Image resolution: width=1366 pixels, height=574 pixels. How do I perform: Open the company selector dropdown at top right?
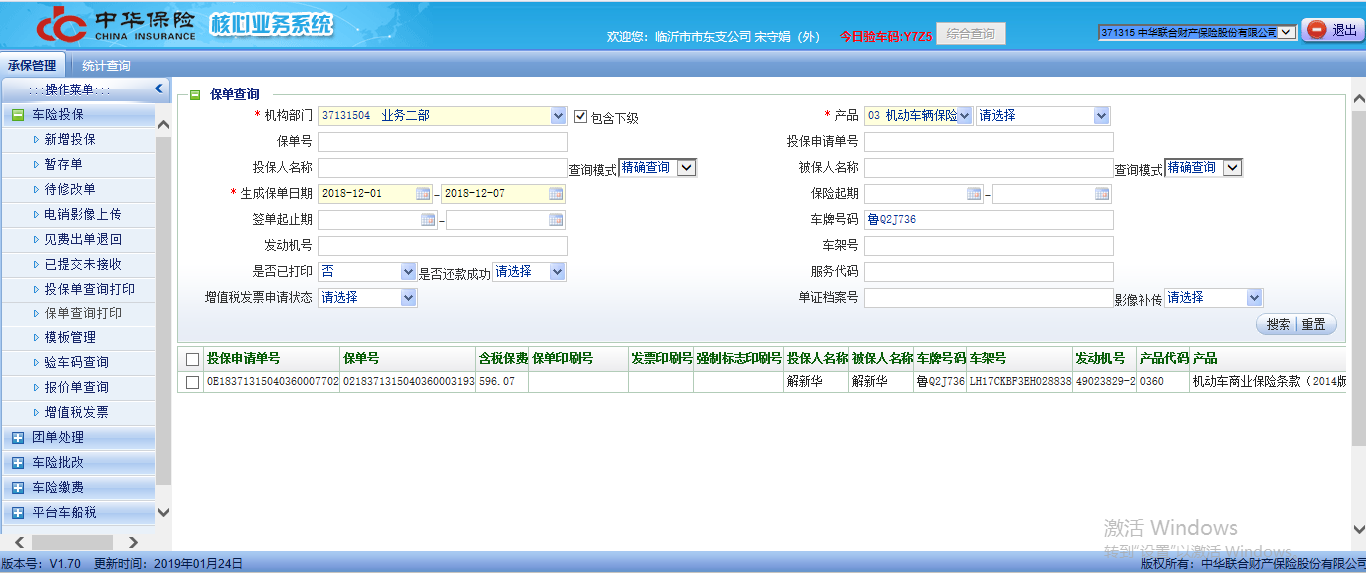click(1287, 32)
